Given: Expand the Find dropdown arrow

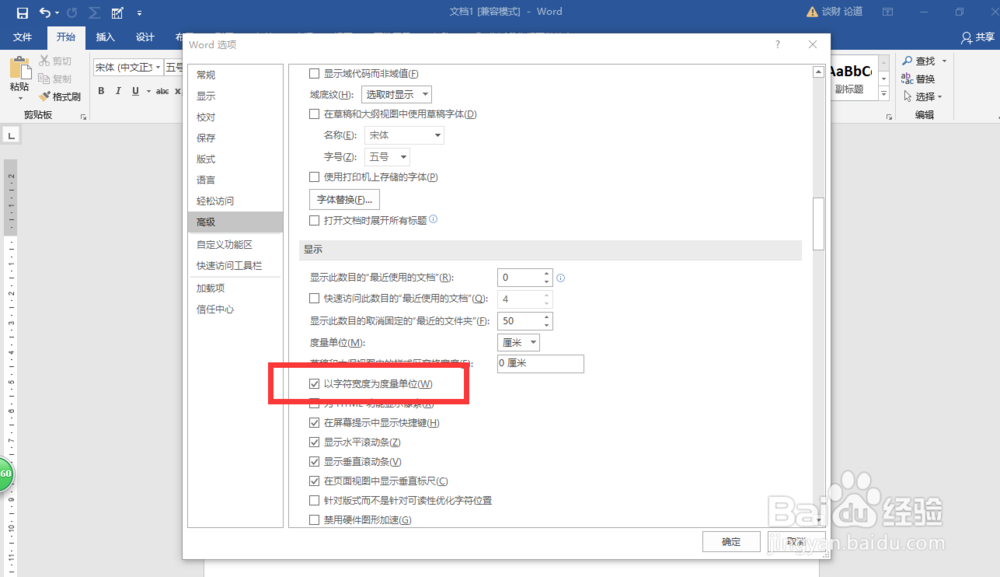Looking at the screenshot, I should click(945, 61).
